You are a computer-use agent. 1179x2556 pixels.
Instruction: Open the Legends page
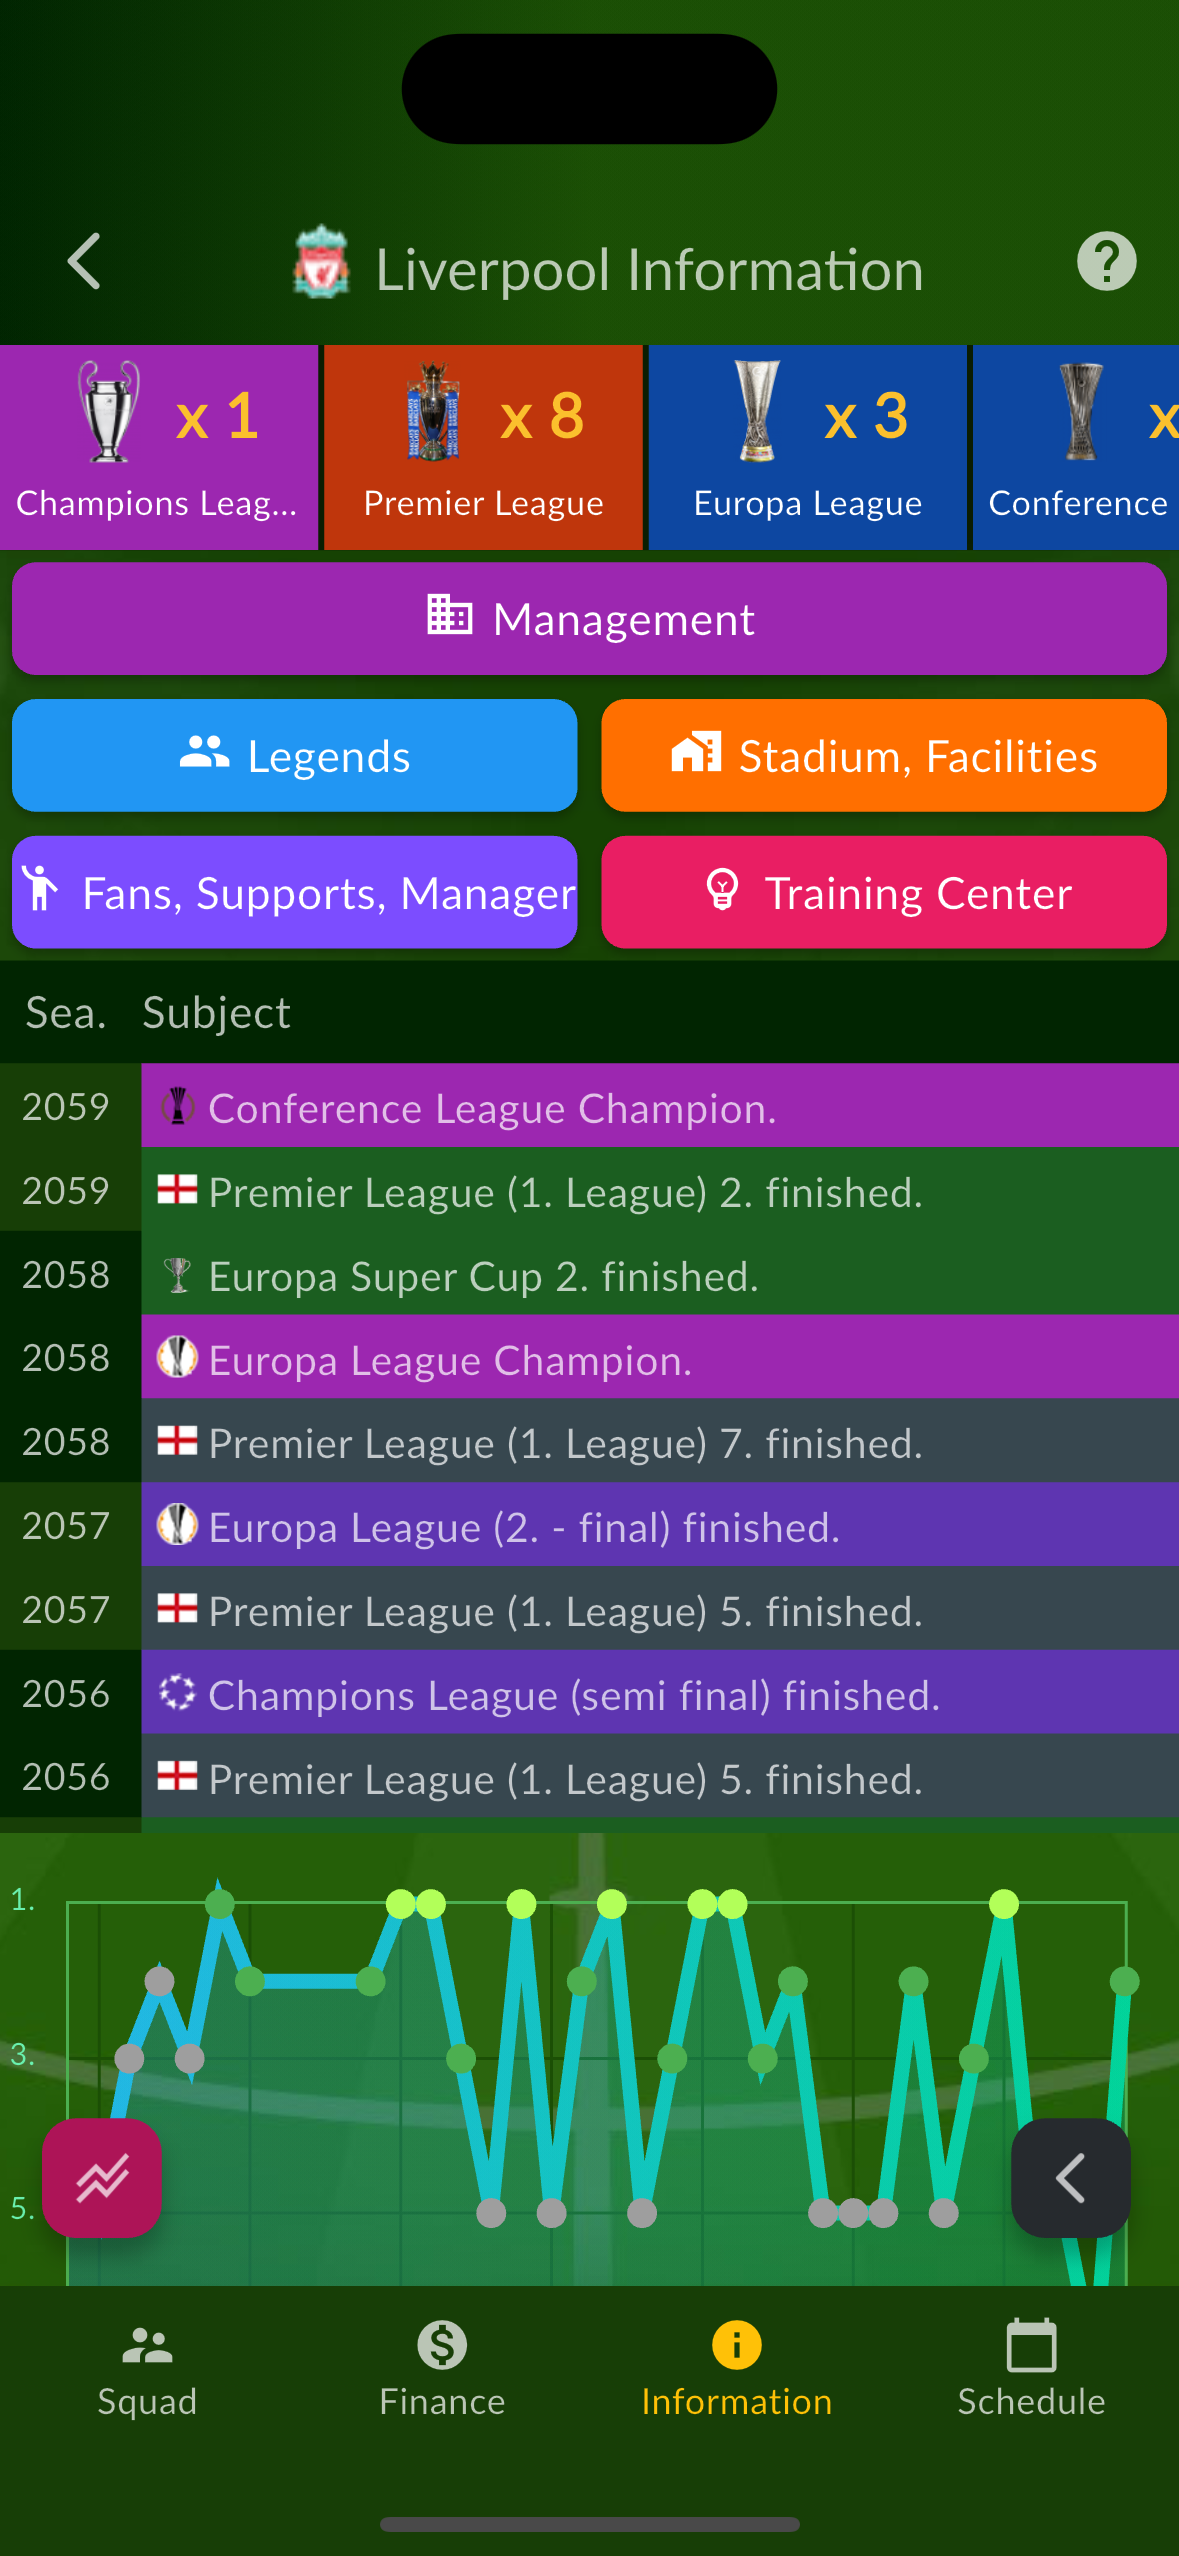pyautogui.click(x=295, y=756)
